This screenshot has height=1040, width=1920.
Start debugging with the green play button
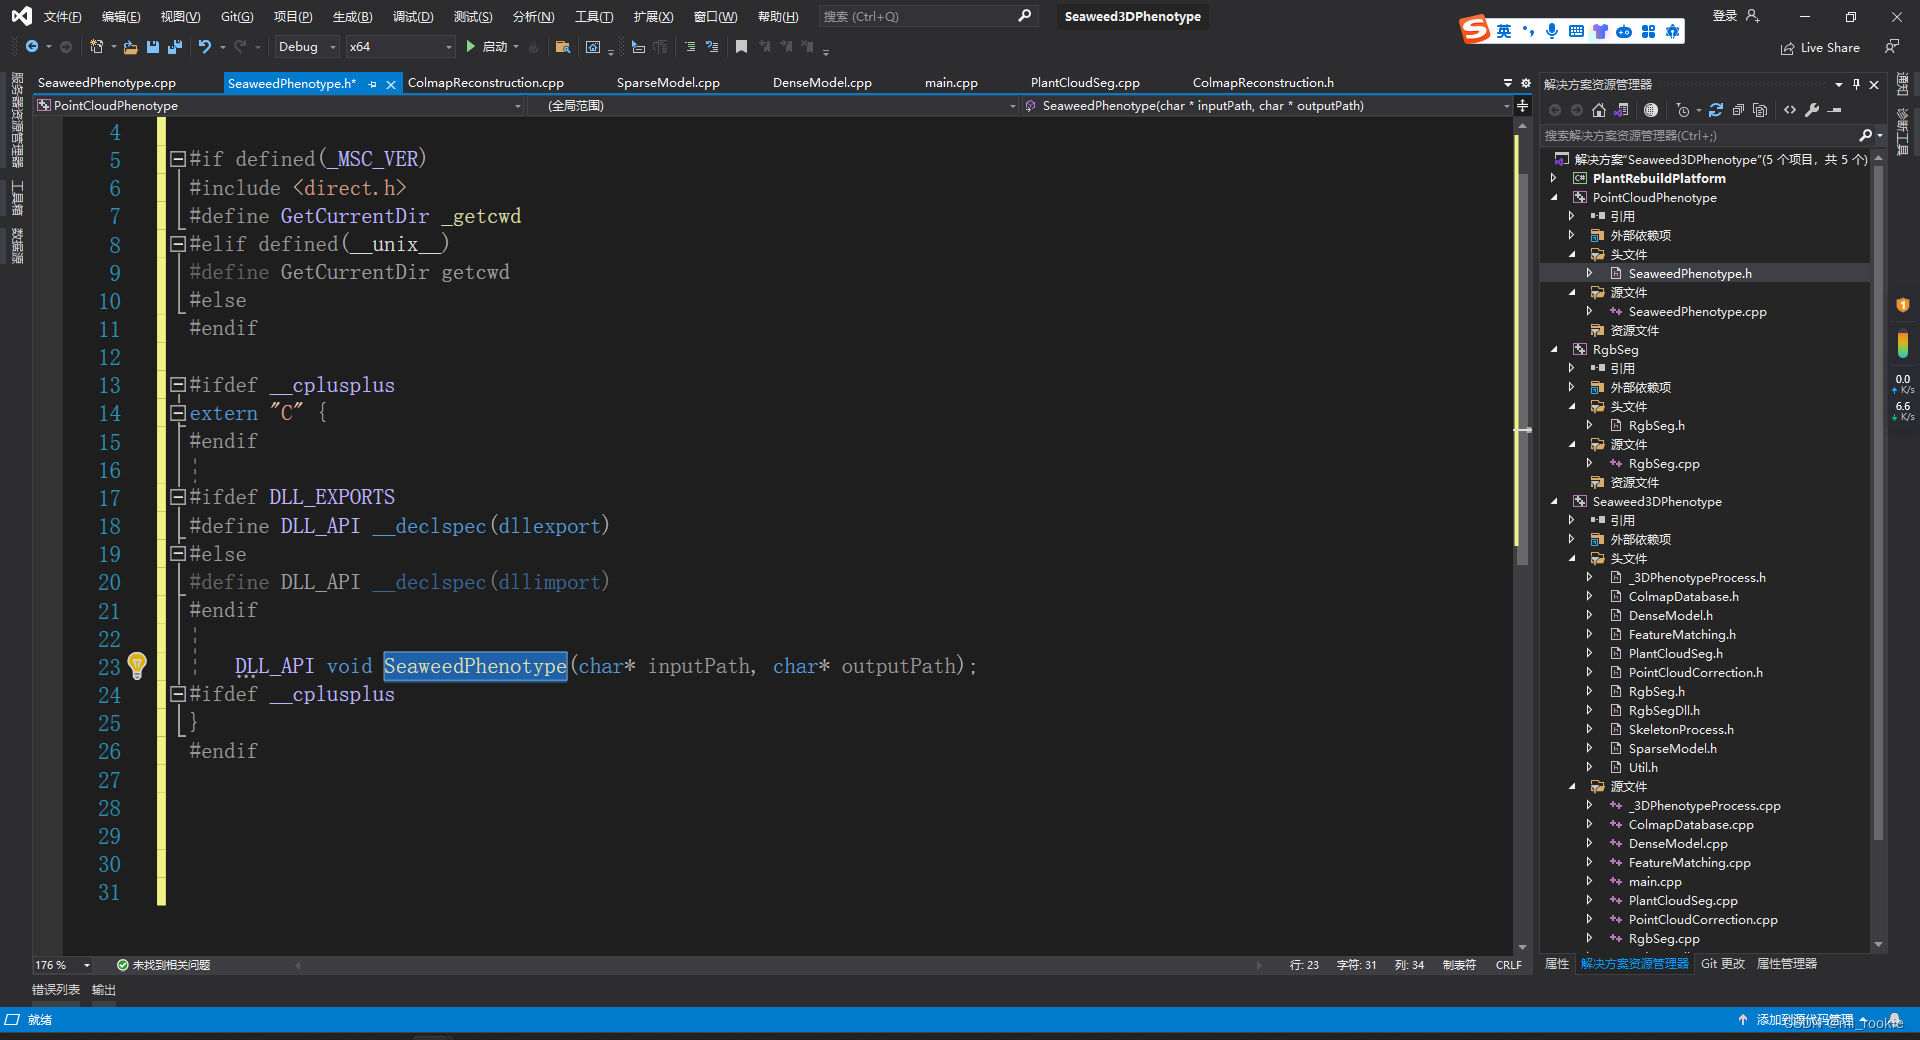[470, 47]
